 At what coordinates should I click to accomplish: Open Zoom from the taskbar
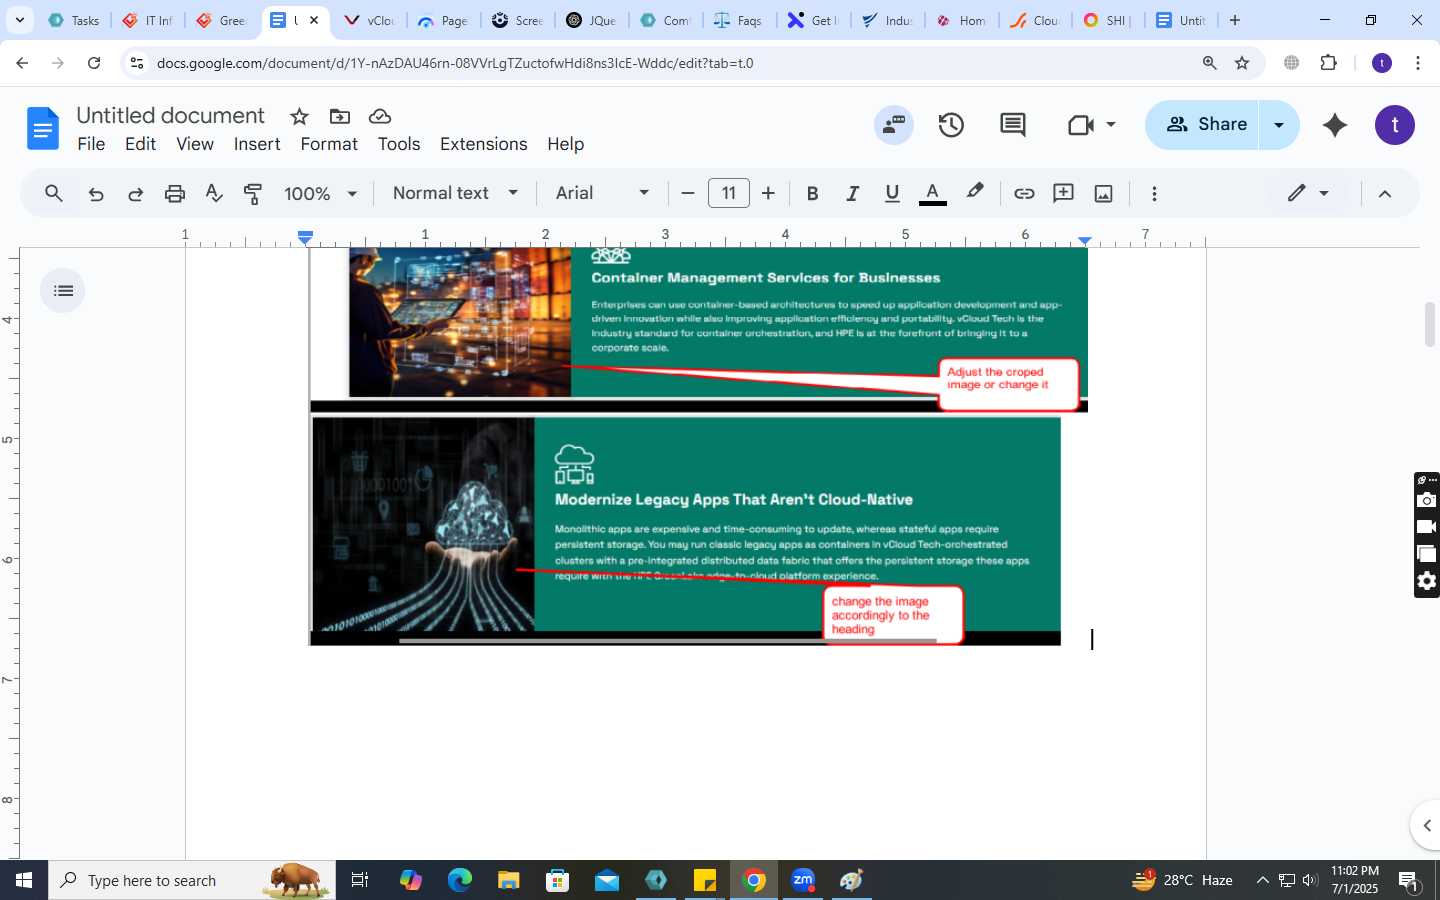coord(803,880)
